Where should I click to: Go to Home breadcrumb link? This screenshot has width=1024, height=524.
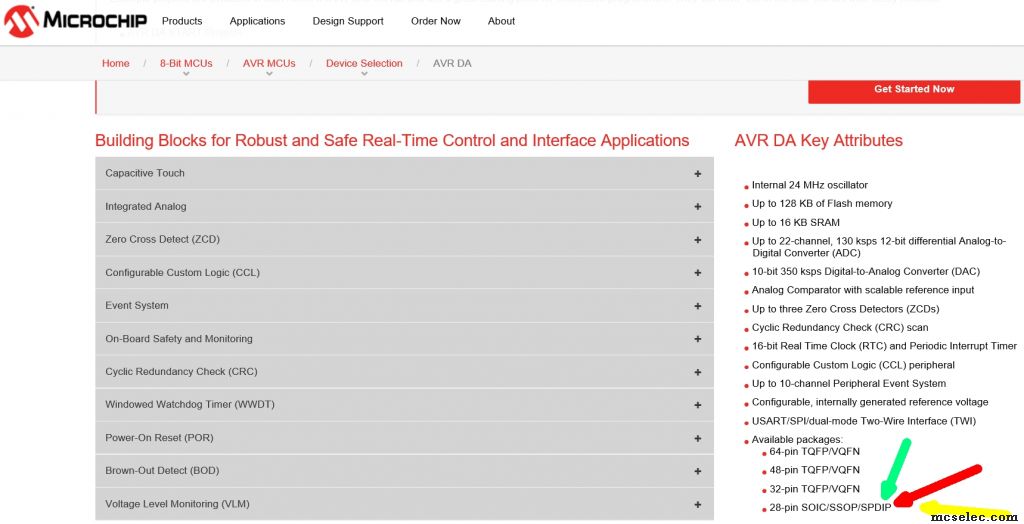coord(116,63)
